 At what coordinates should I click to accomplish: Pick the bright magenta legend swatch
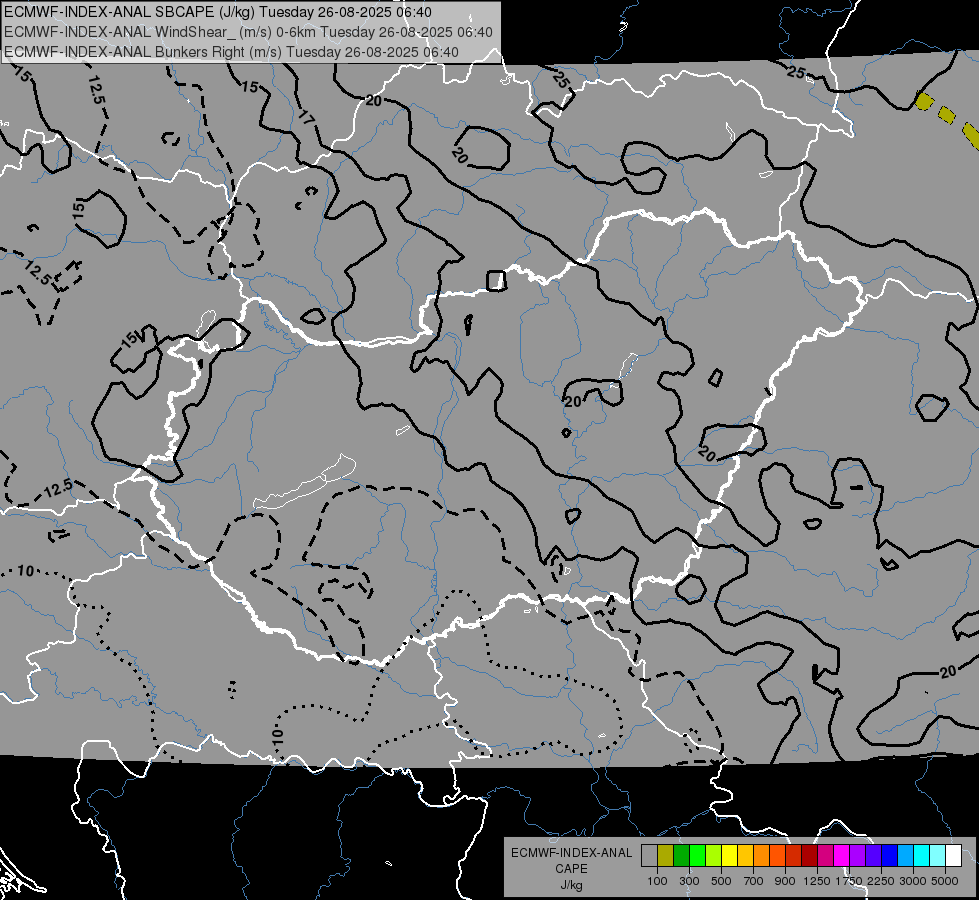[842, 856]
